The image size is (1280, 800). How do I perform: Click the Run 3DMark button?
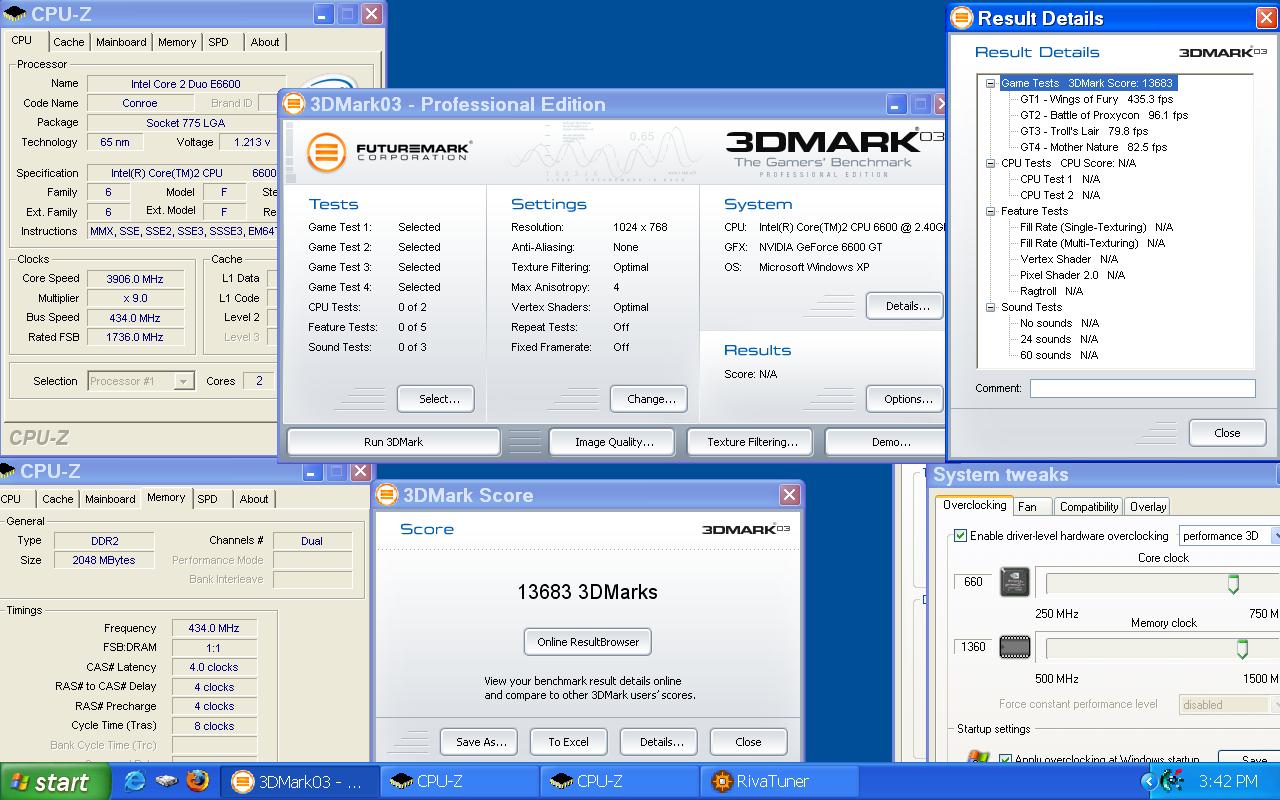coord(393,442)
